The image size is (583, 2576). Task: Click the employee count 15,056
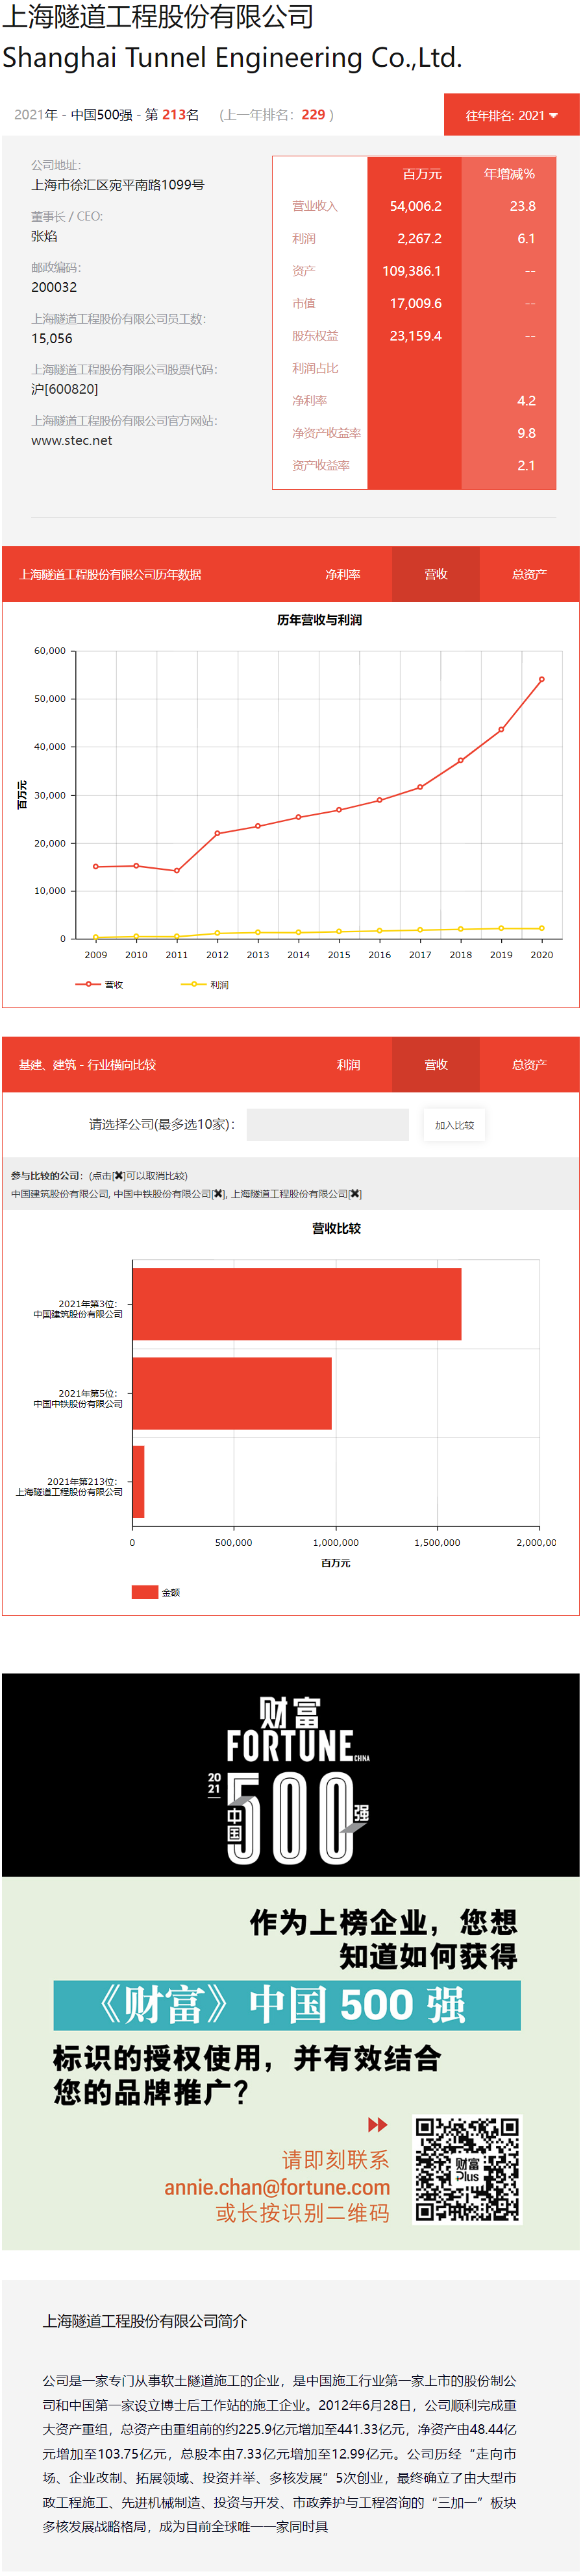[52, 339]
